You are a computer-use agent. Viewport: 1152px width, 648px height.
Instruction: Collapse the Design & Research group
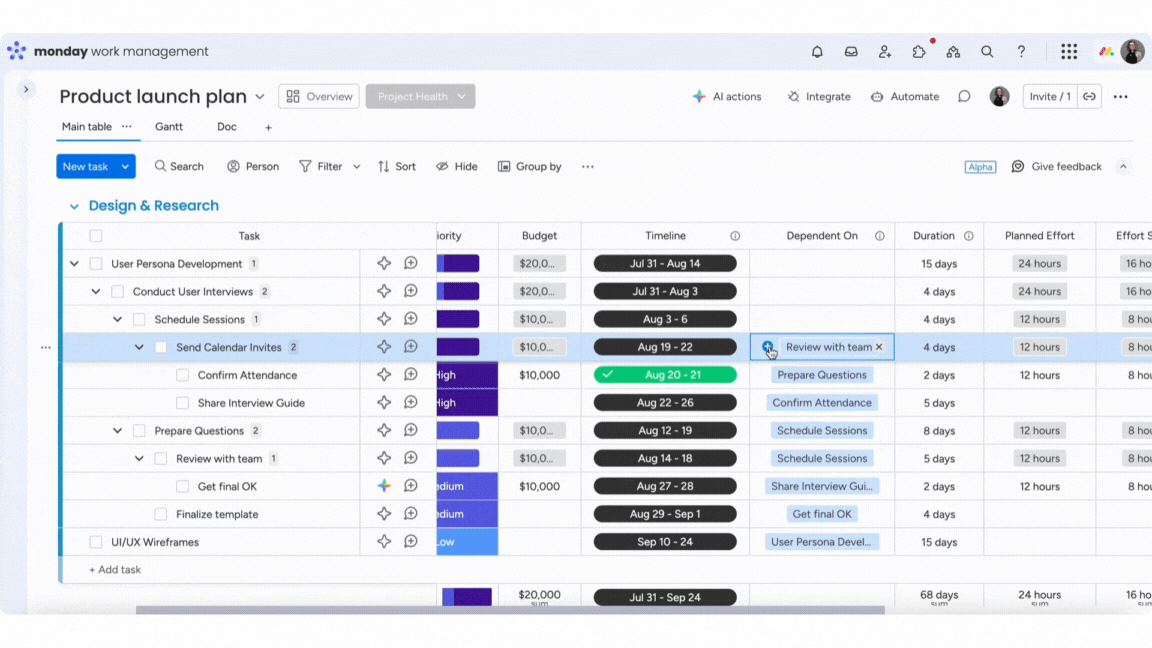pyautogui.click(x=75, y=205)
